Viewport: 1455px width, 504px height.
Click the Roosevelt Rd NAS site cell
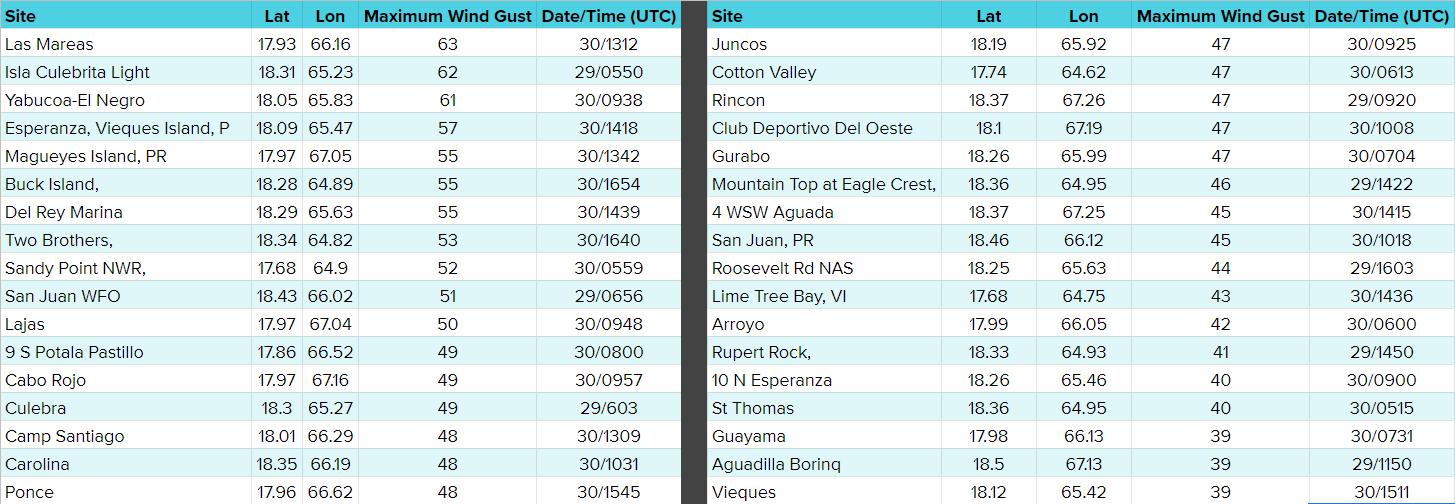pos(783,268)
